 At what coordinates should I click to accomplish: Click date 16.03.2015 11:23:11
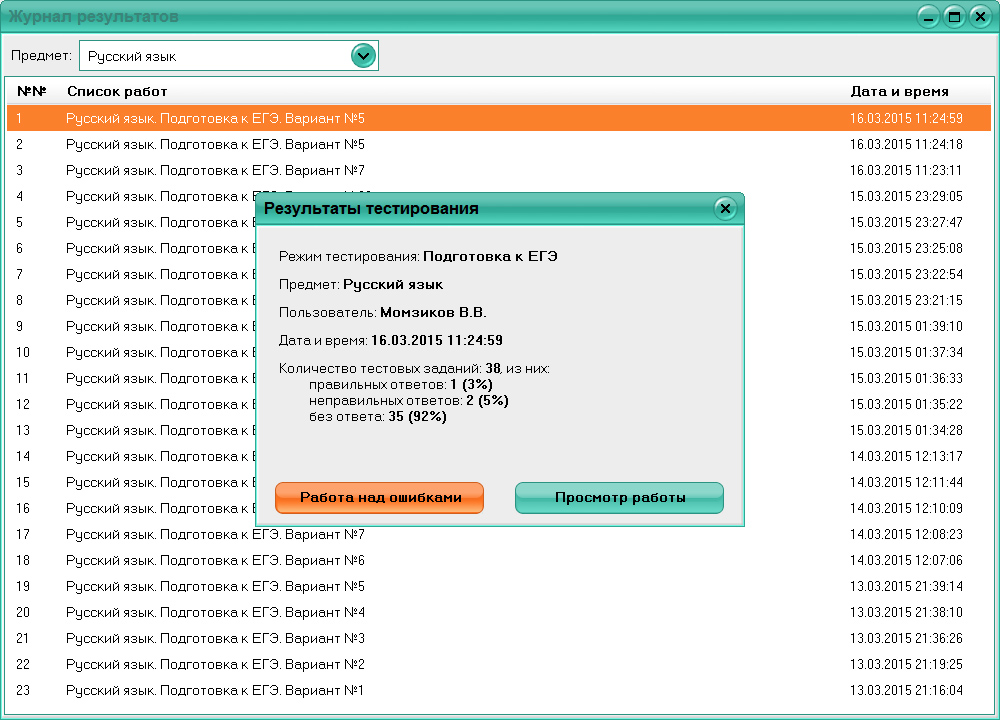click(x=906, y=170)
